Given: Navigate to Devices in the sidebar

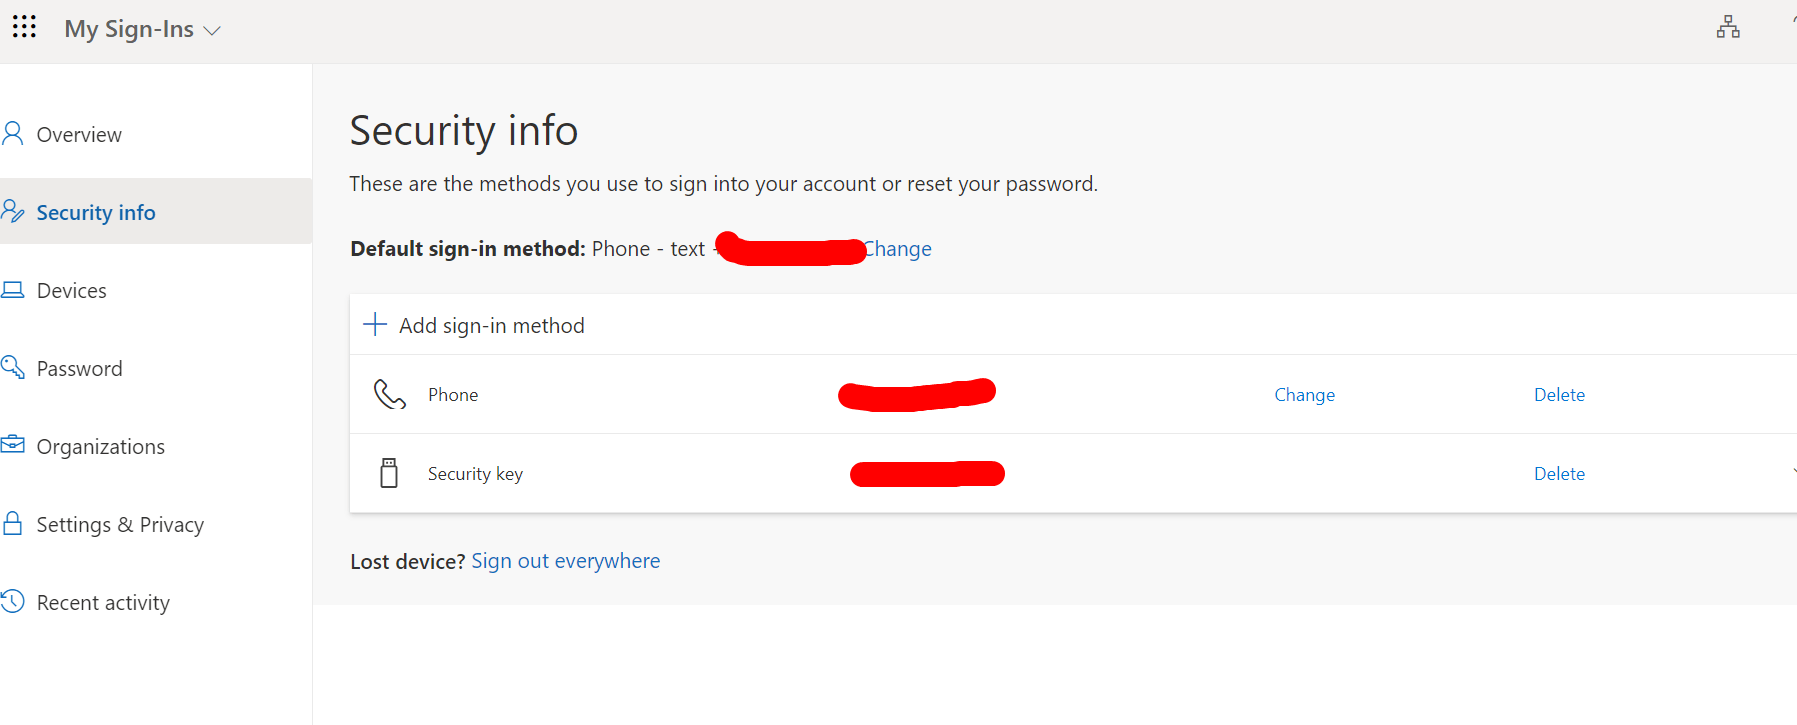Looking at the screenshot, I should pos(71,289).
